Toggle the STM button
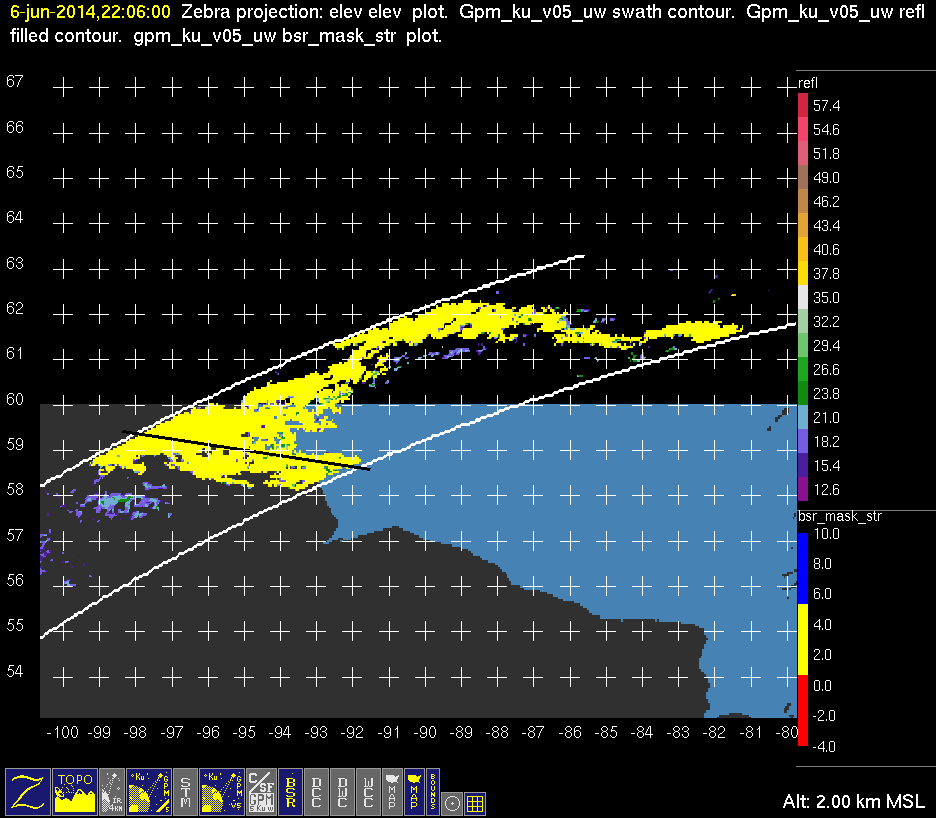Screen dimensions: 936x818 187,791
